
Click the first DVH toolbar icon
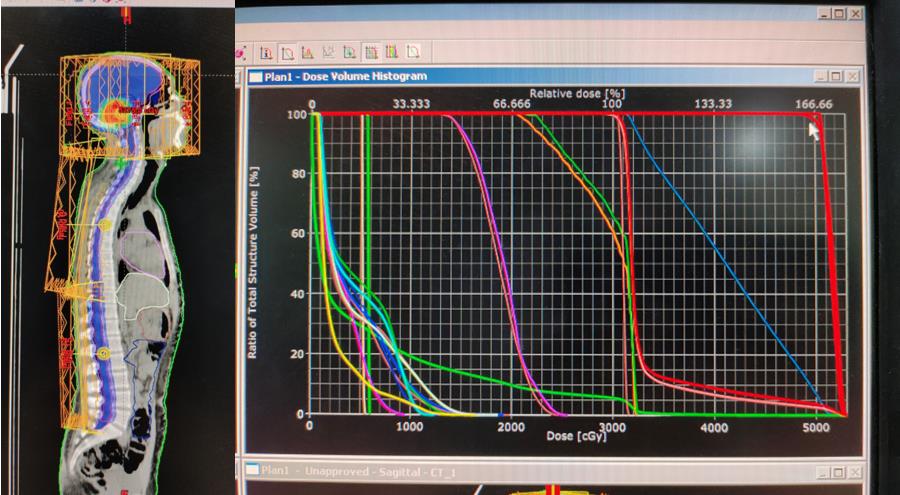pyautogui.click(x=268, y=51)
